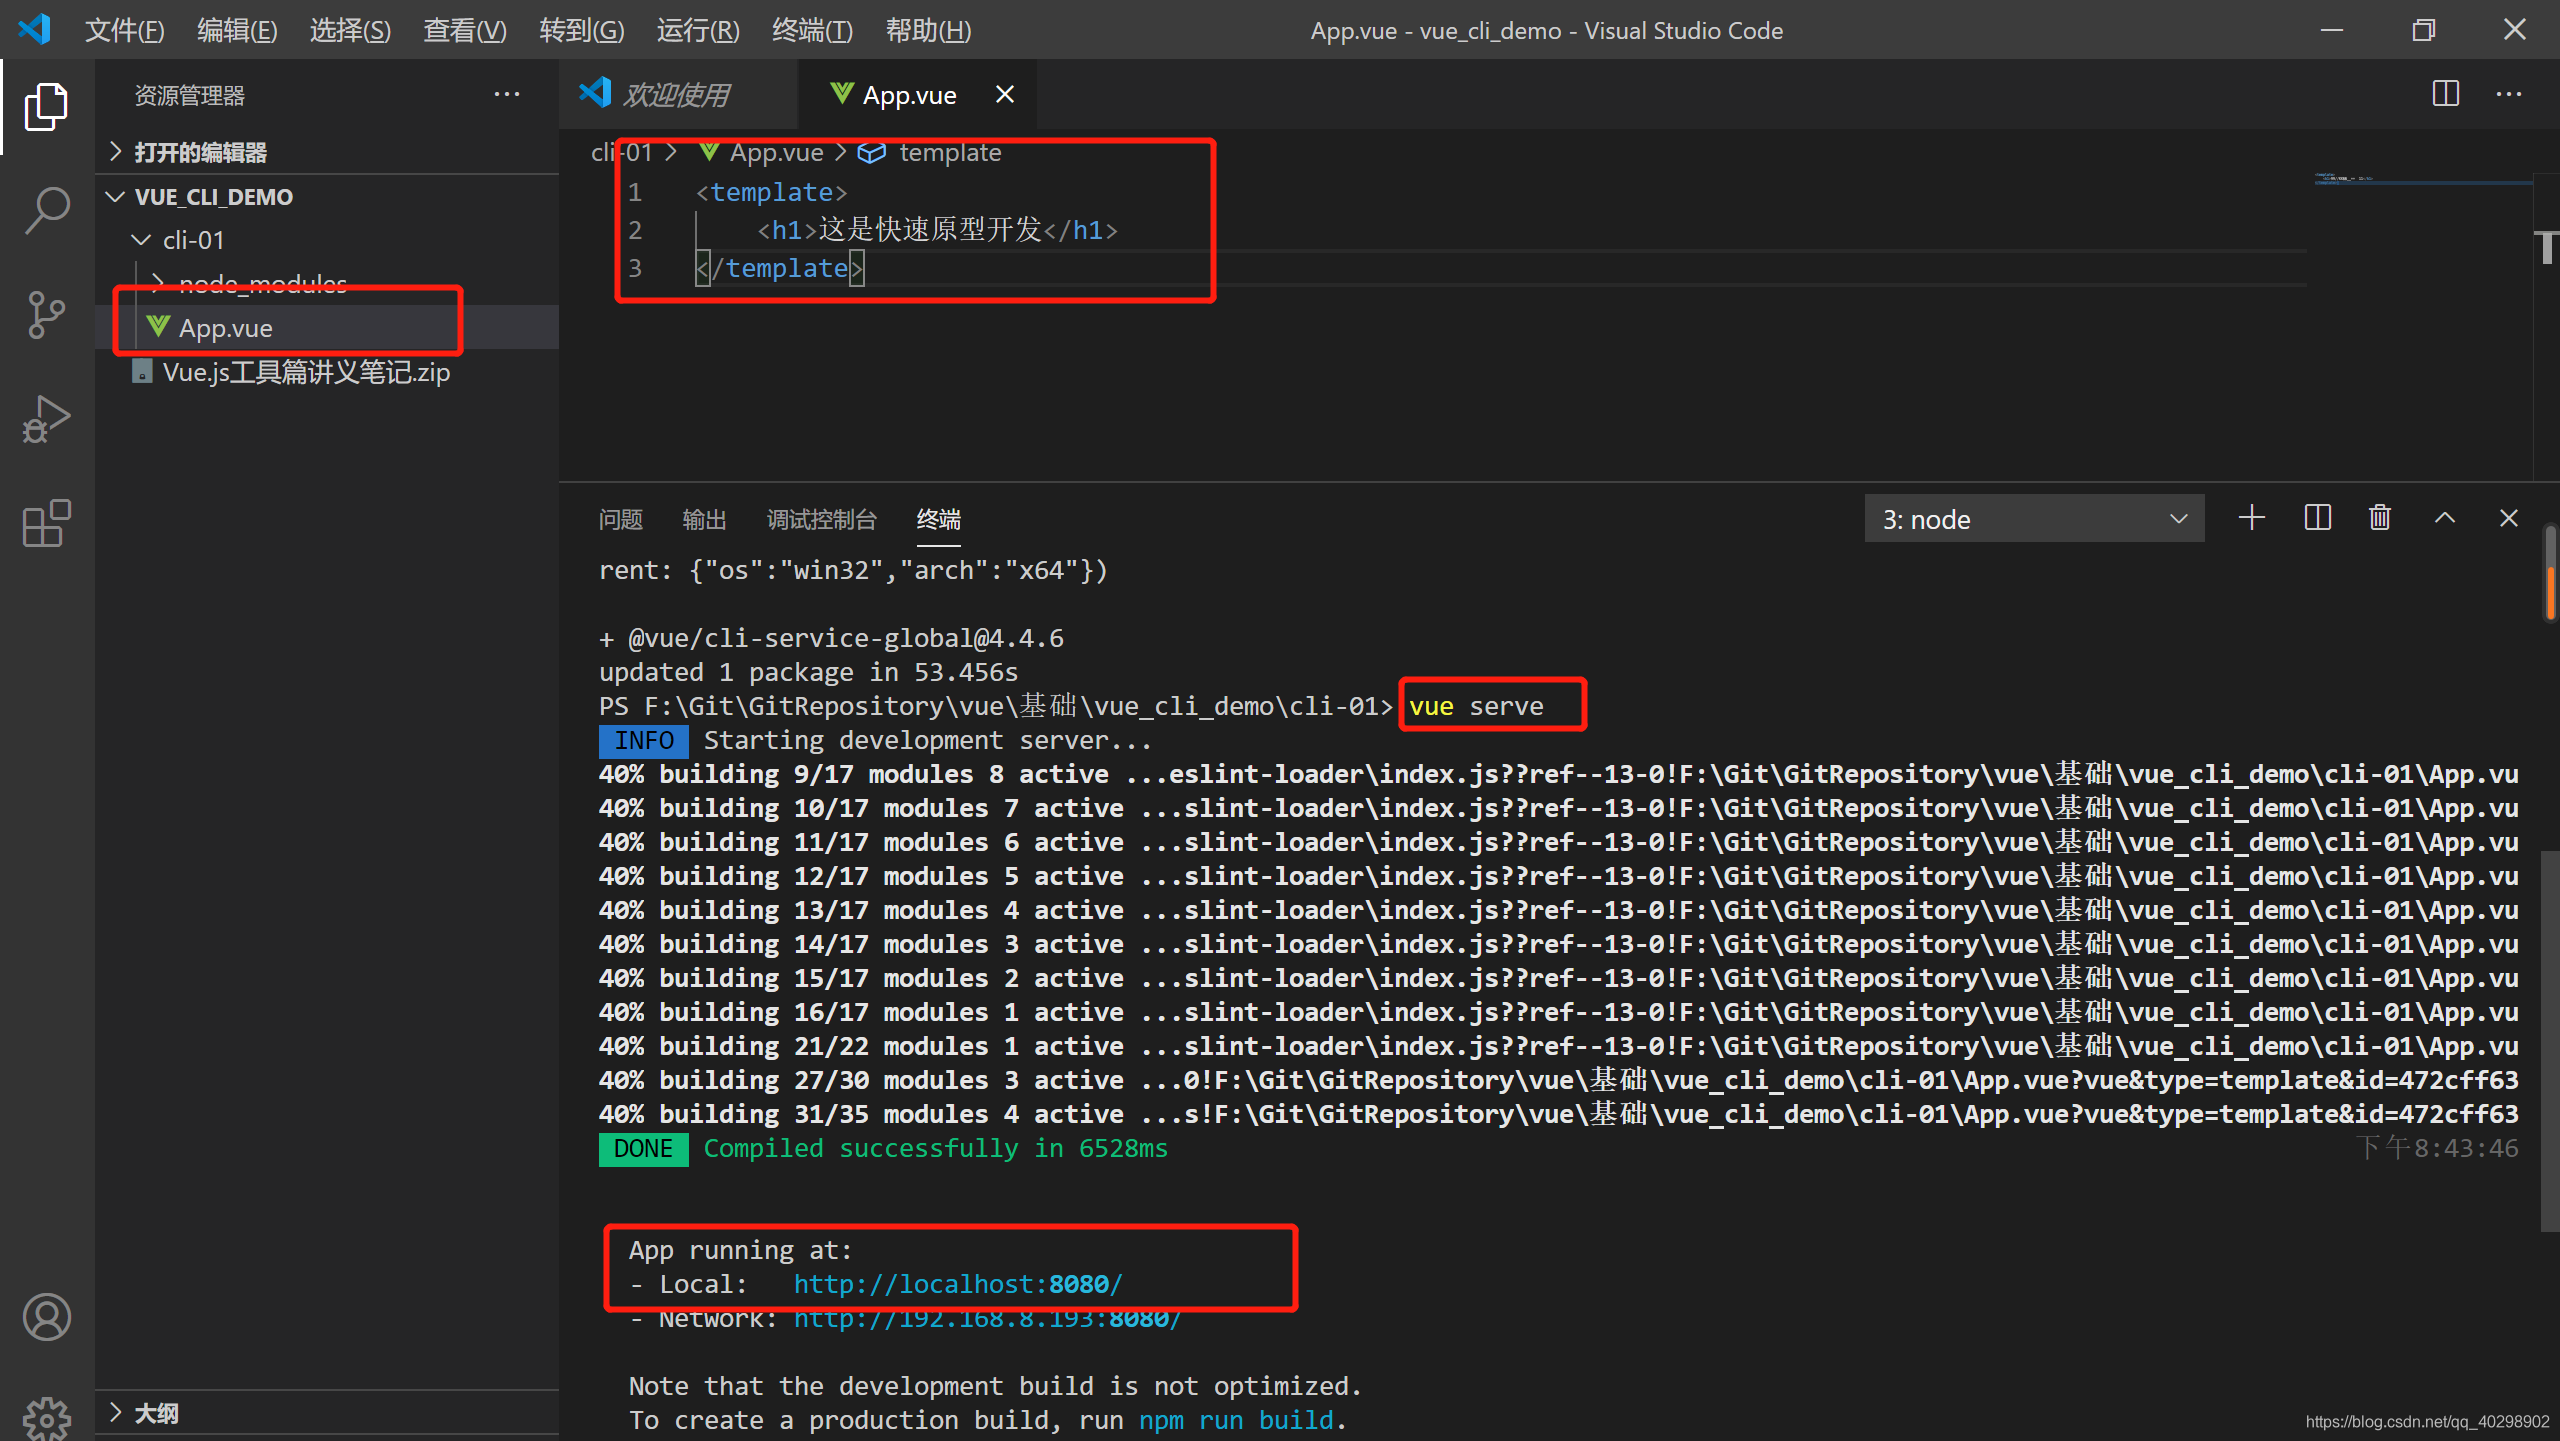Open the Extensions view

coord(46,523)
